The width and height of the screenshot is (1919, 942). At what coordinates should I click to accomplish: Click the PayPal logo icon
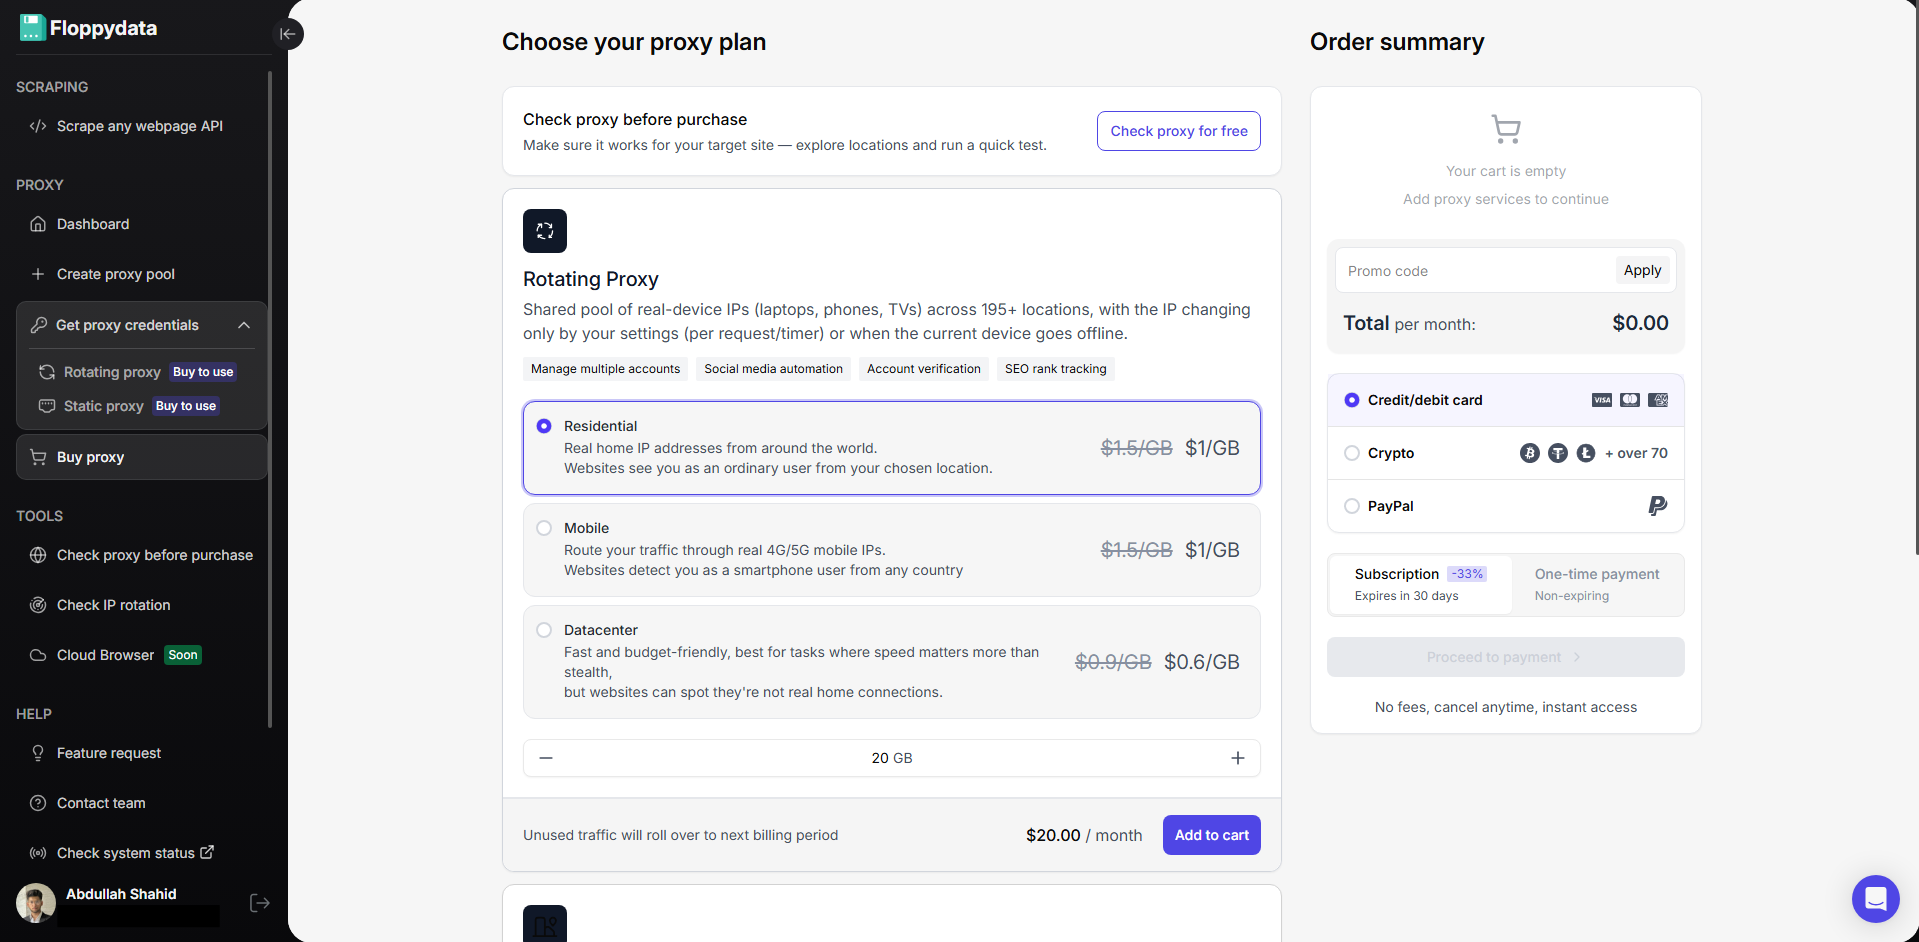pos(1657,506)
